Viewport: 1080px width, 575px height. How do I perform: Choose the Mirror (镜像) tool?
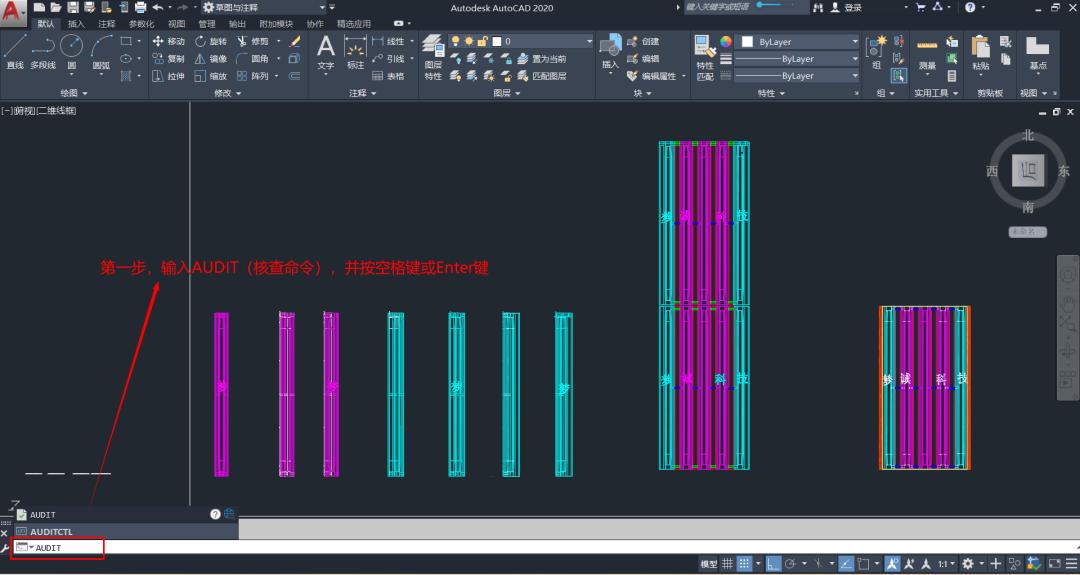210,59
